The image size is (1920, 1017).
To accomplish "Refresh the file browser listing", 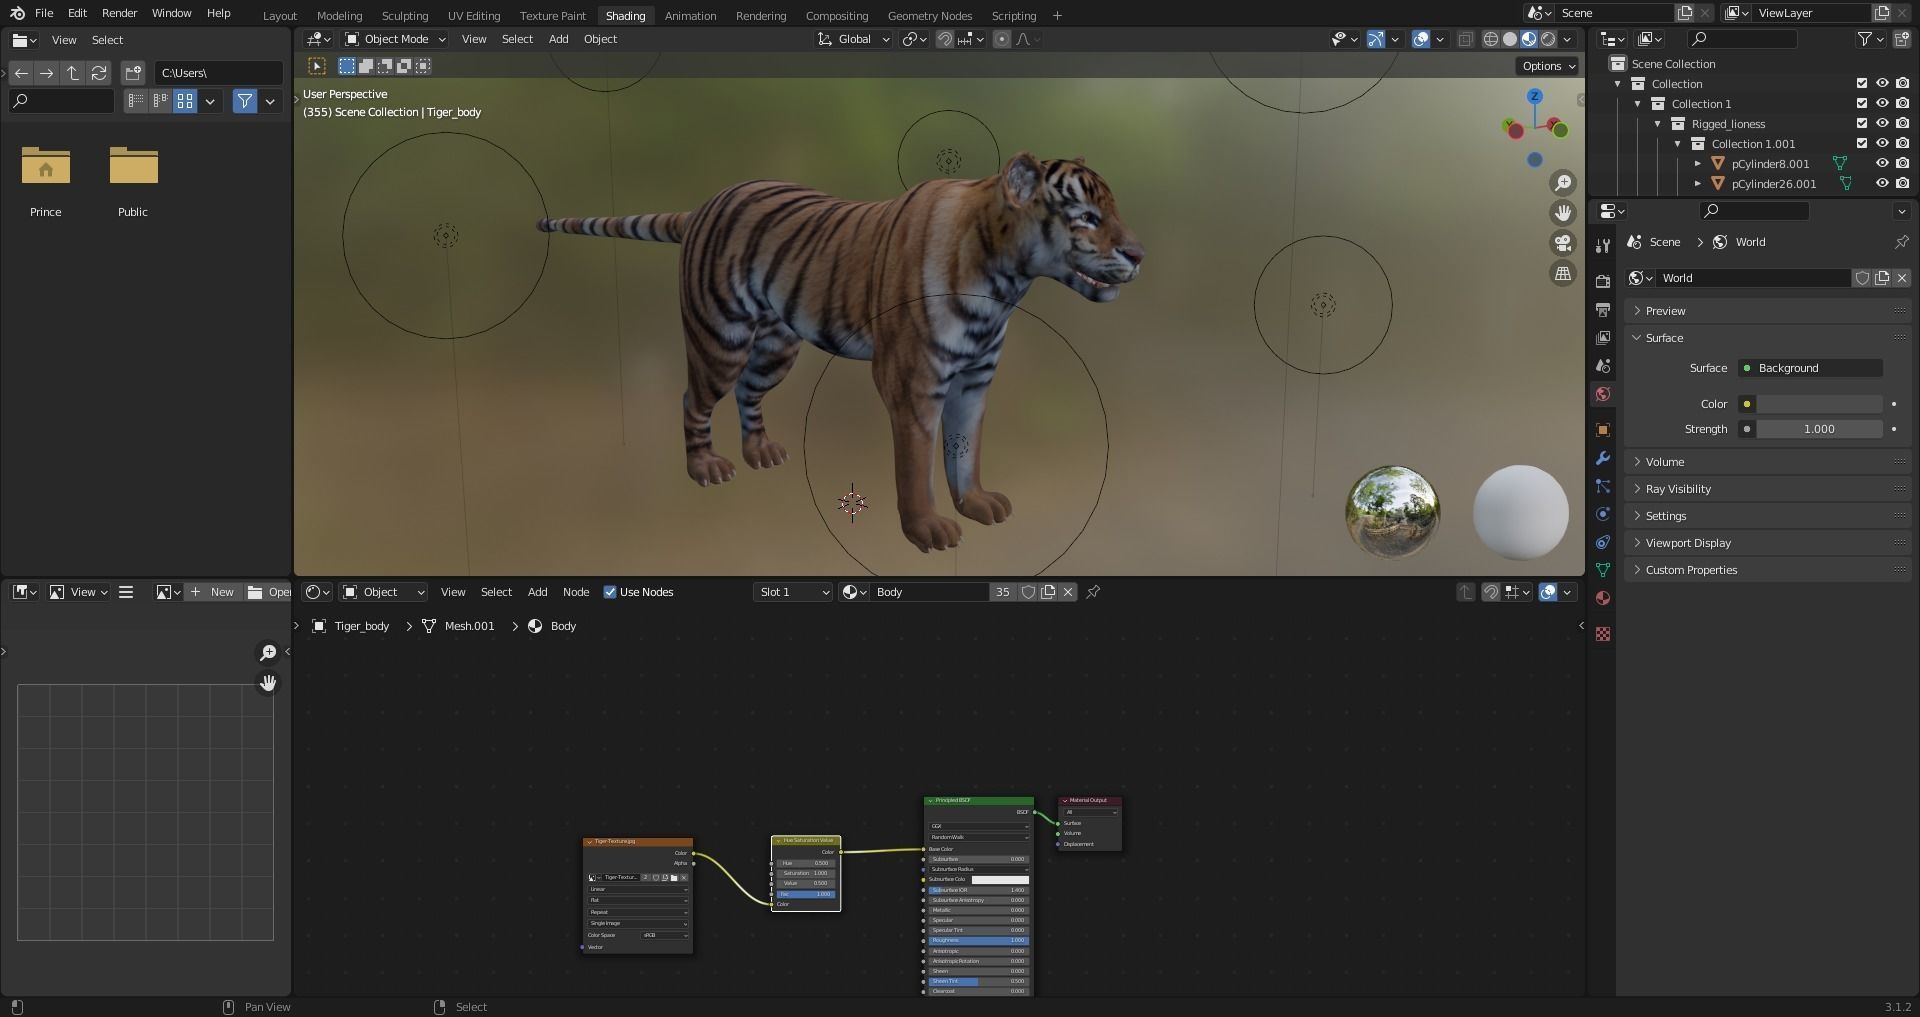I will 99,73.
